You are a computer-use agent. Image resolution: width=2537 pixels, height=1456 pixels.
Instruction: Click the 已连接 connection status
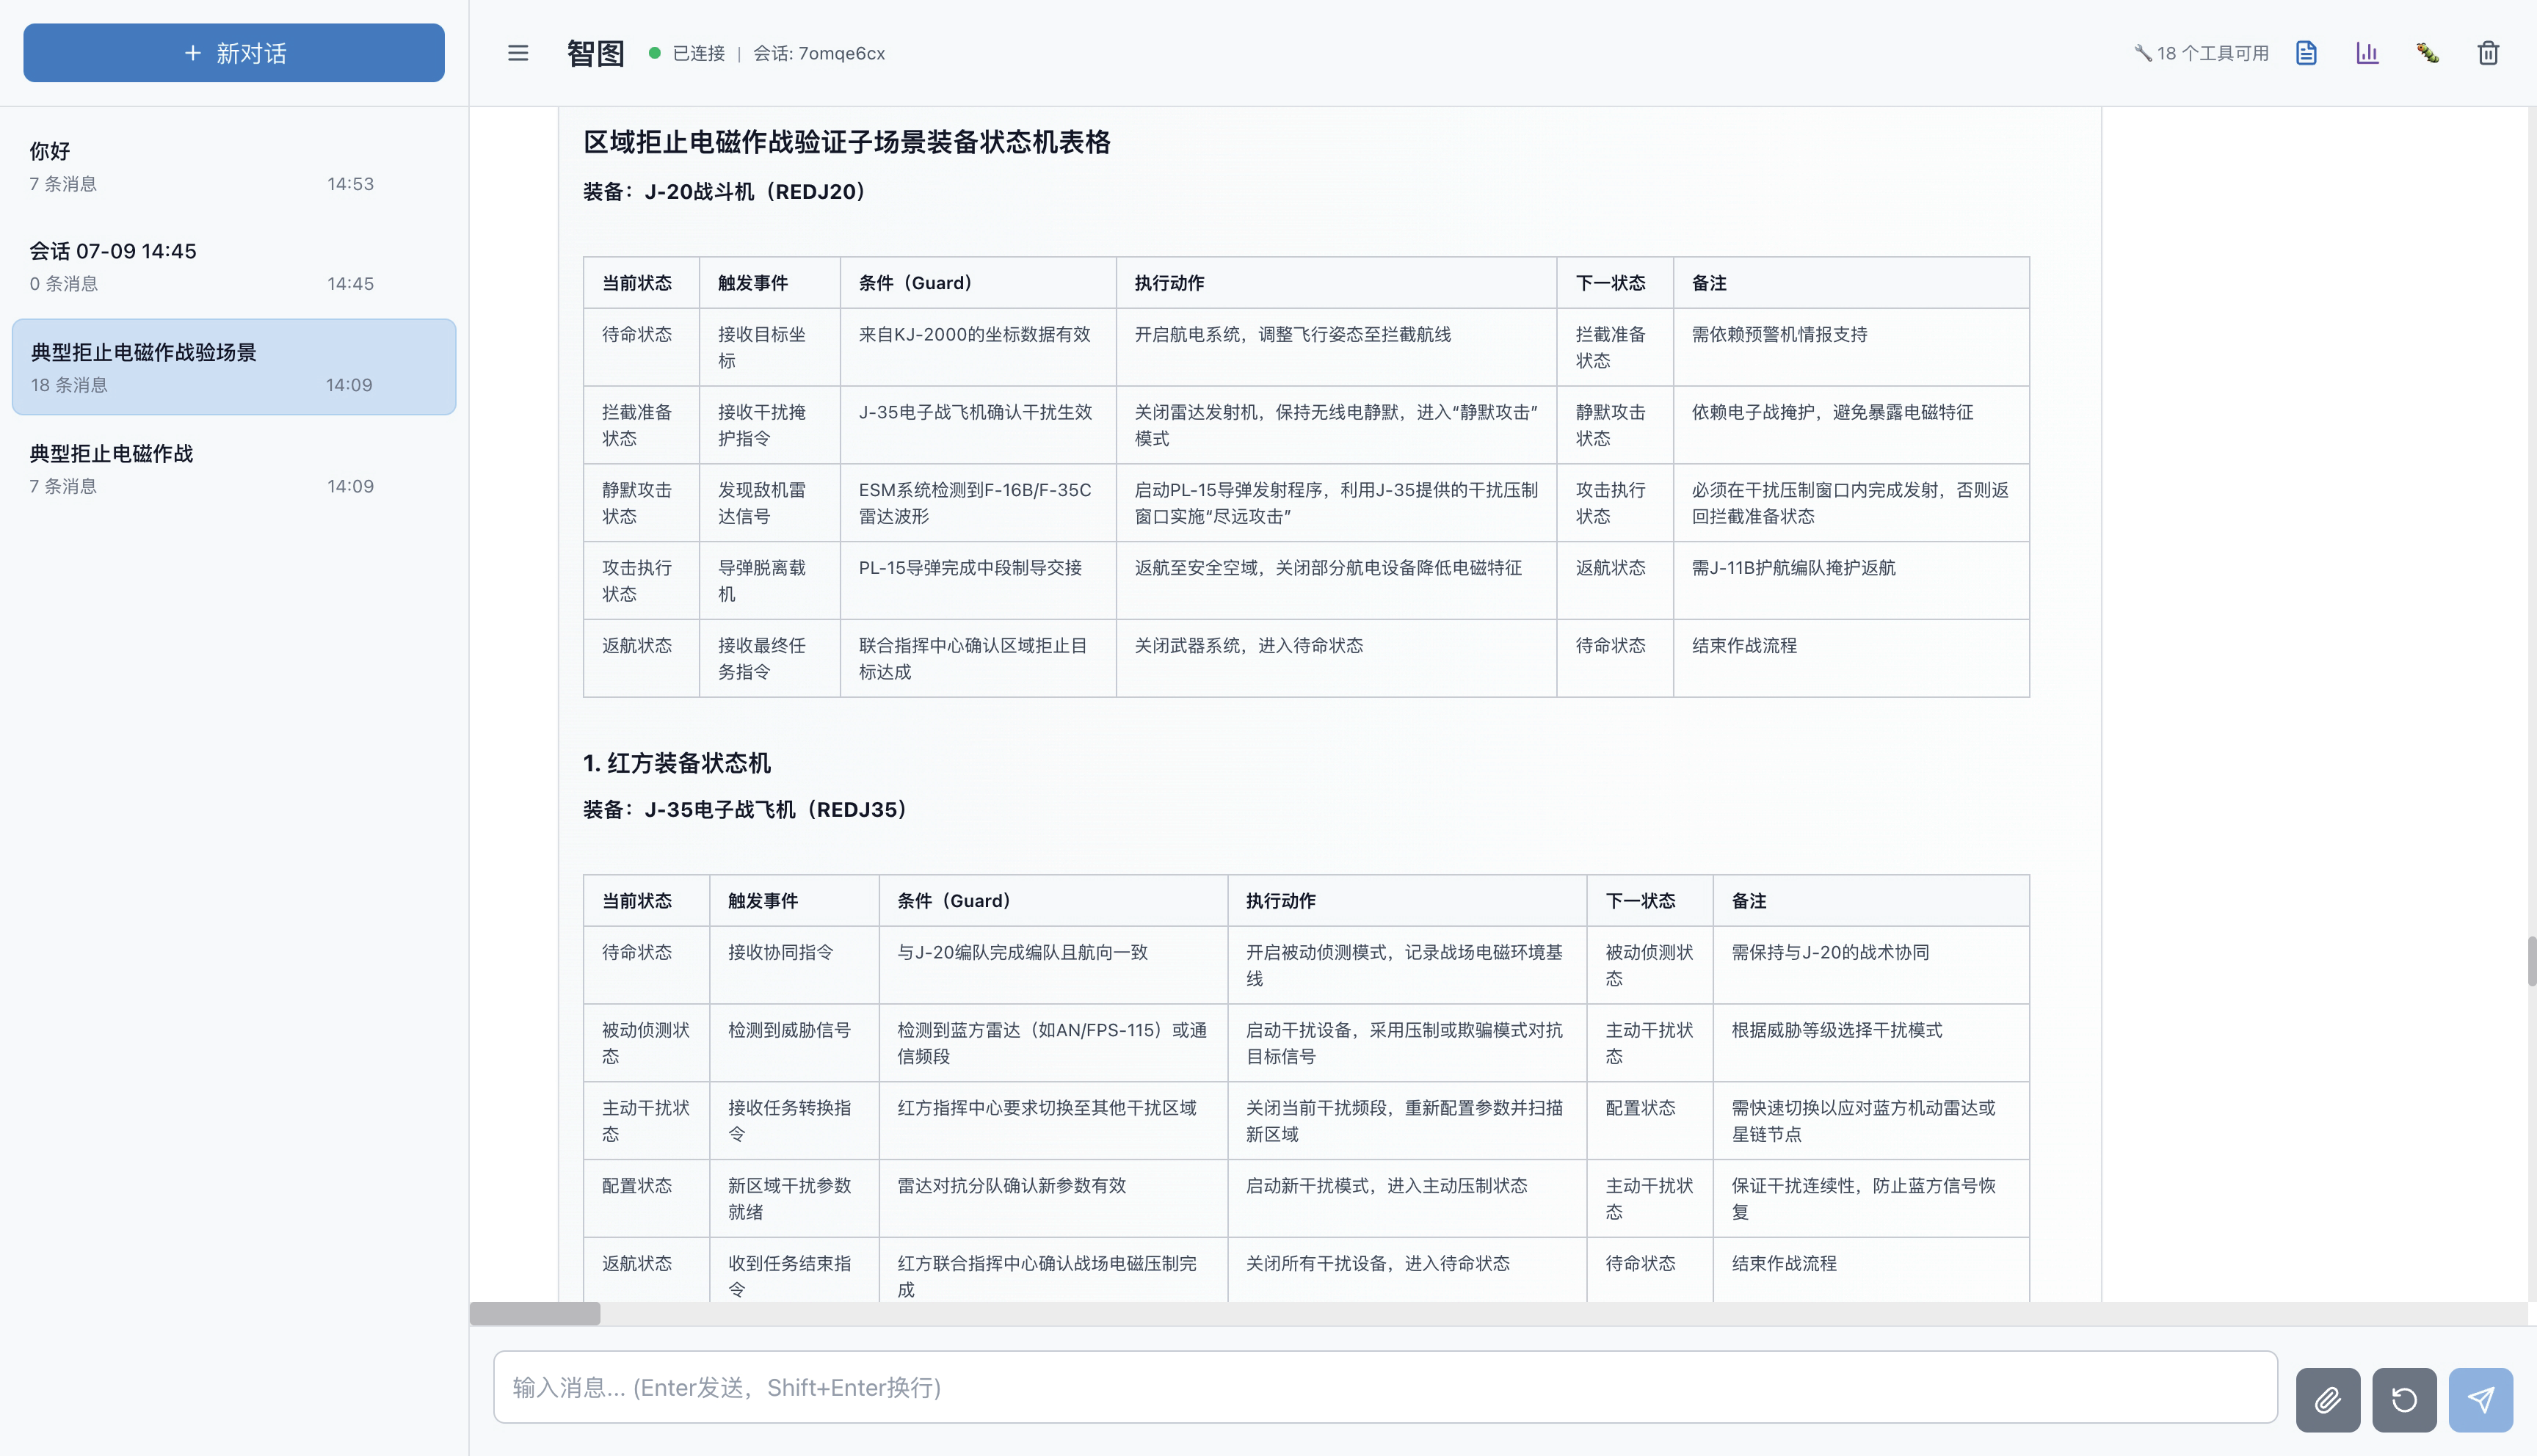[x=698, y=53]
